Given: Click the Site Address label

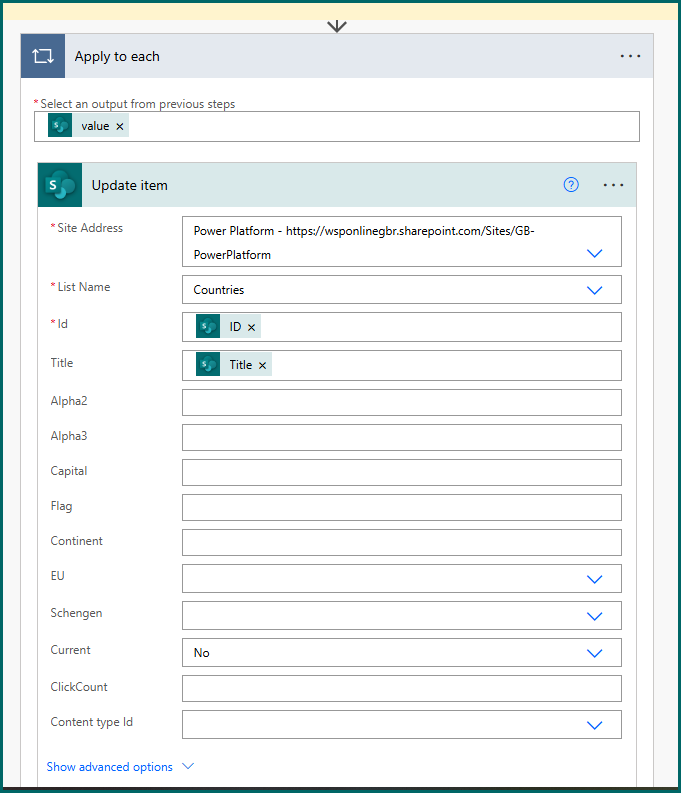Looking at the screenshot, I should pyautogui.click(x=90, y=228).
